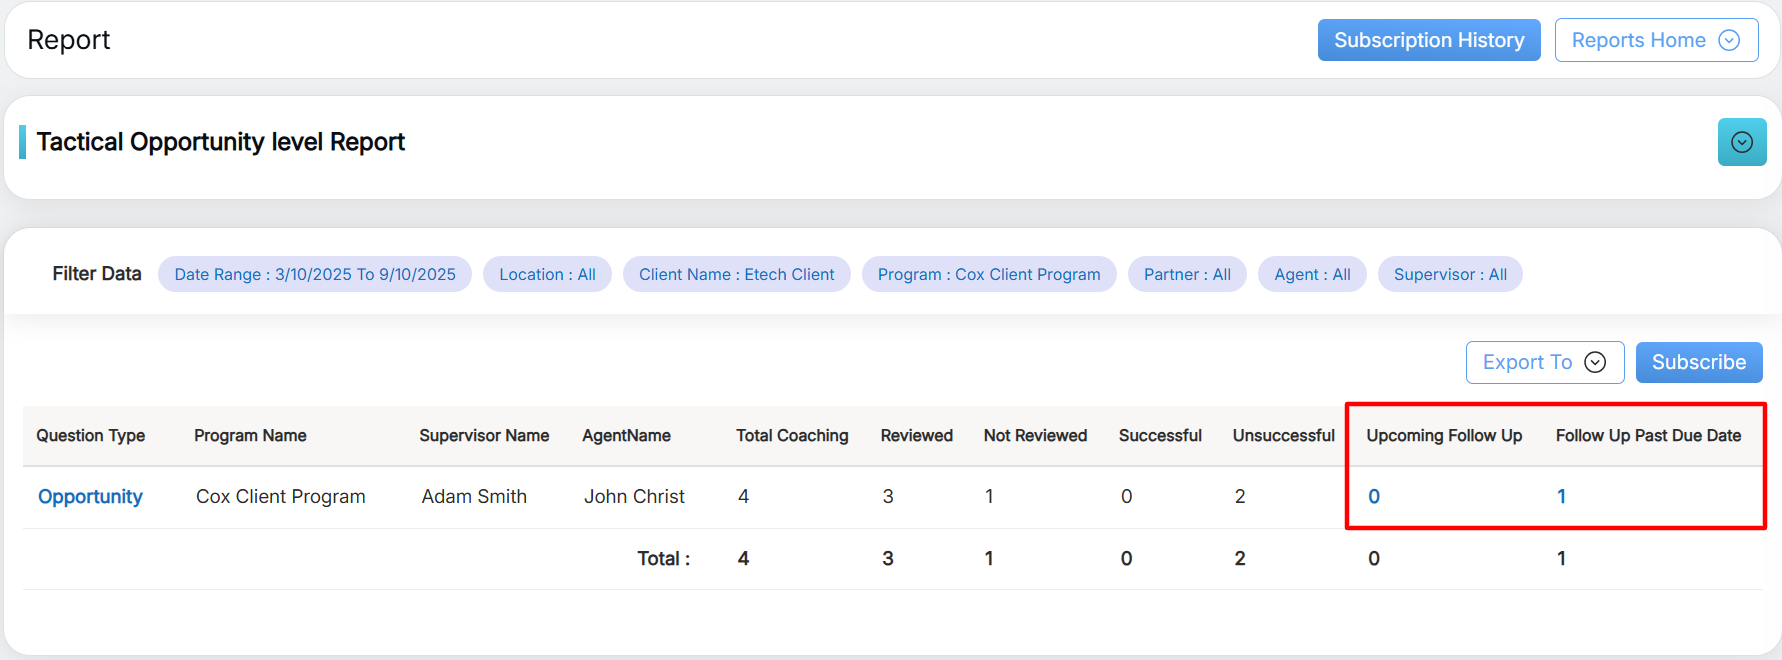Select the Agent : All filter chip
The height and width of the screenshot is (660, 1782).
tap(1312, 274)
